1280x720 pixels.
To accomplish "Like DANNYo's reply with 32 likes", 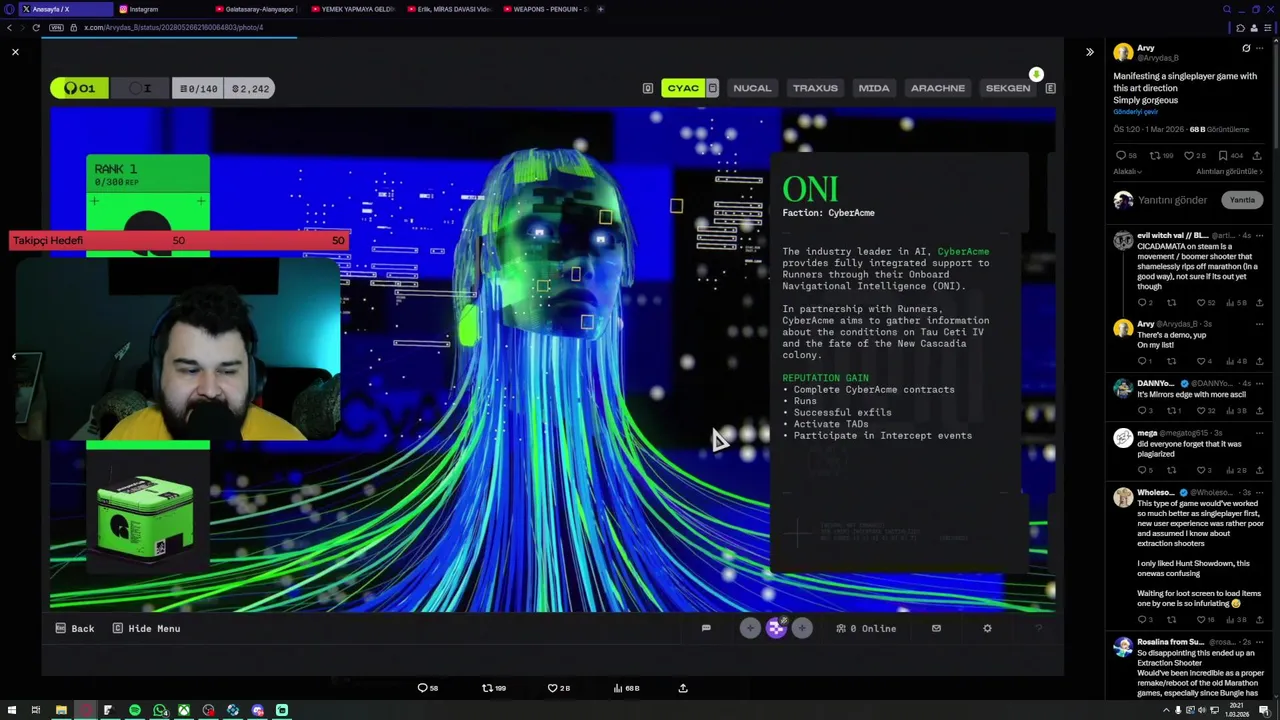I will pyautogui.click(x=1207, y=411).
